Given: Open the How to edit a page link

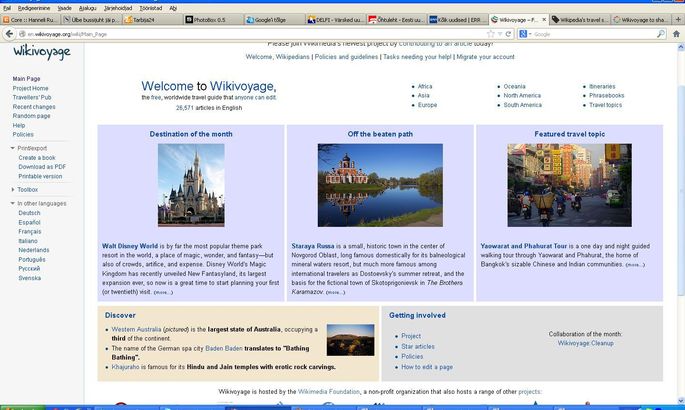Looking at the screenshot, I should (x=427, y=367).
